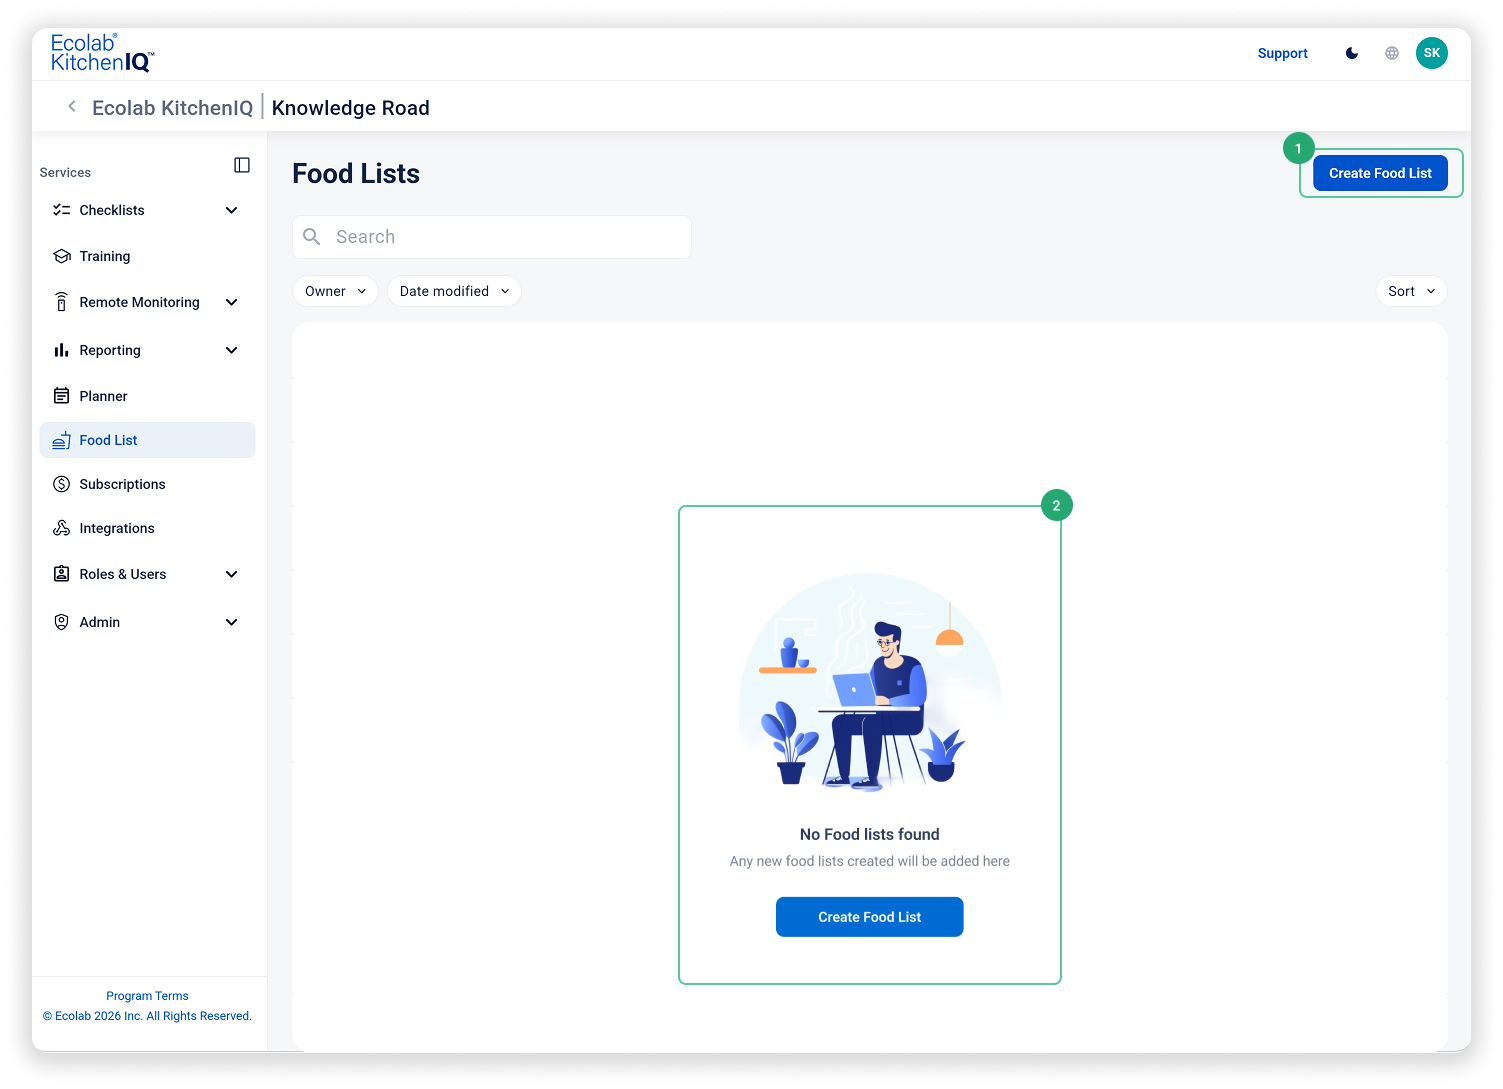Click the Food Lists page heading
The width and height of the screenshot is (1503, 1089).
point(356,174)
